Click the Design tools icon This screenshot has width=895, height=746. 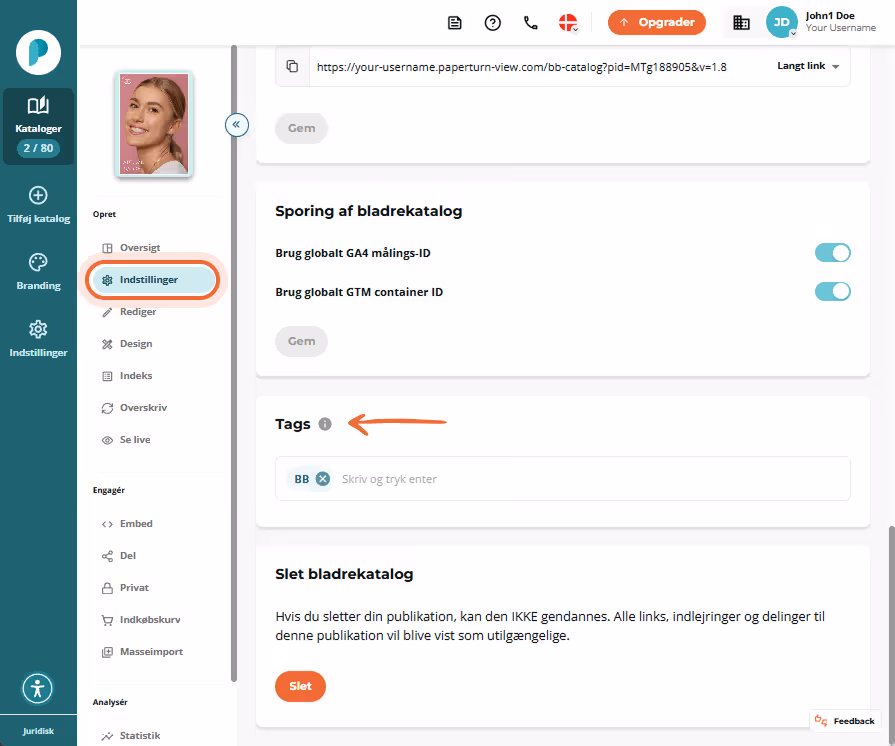[107, 344]
